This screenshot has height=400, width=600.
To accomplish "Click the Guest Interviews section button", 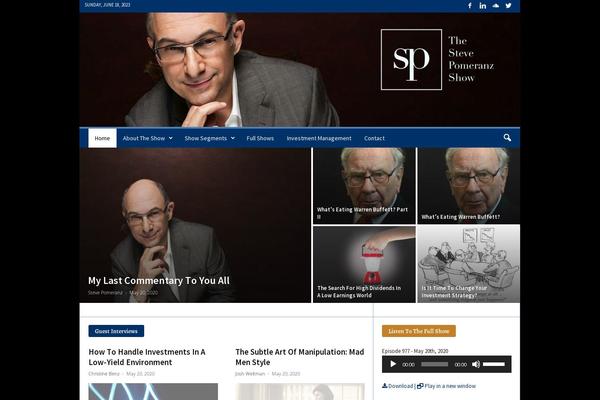I will pyautogui.click(x=116, y=331).
